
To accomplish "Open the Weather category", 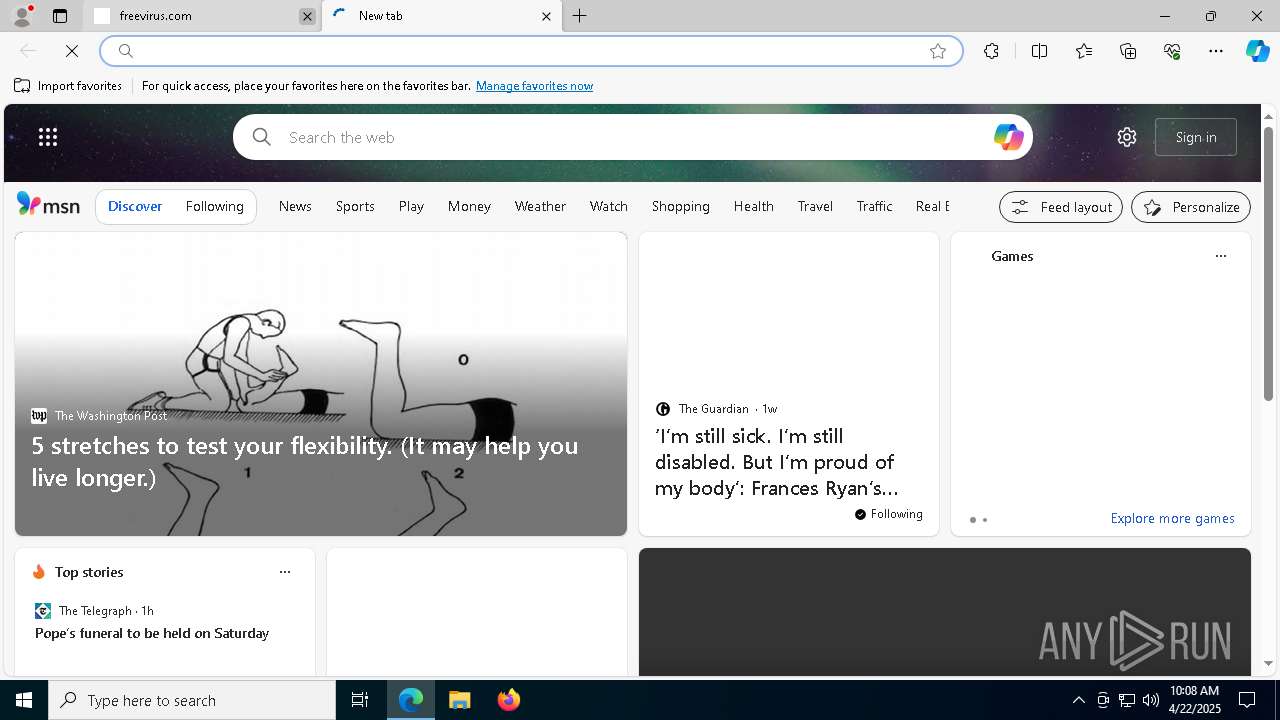I will tap(540, 206).
